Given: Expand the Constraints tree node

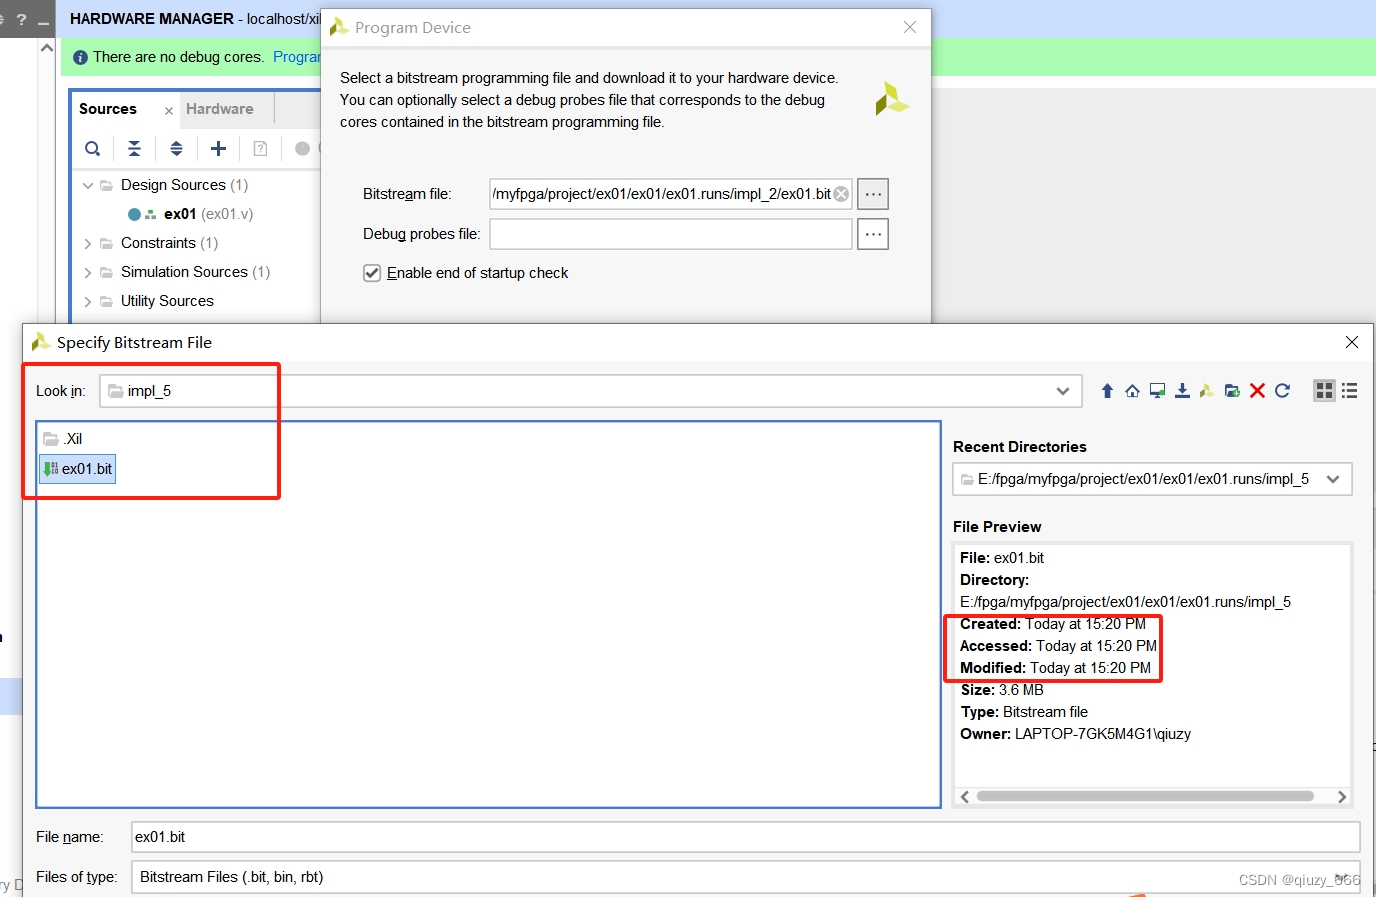Looking at the screenshot, I should [88, 243].
